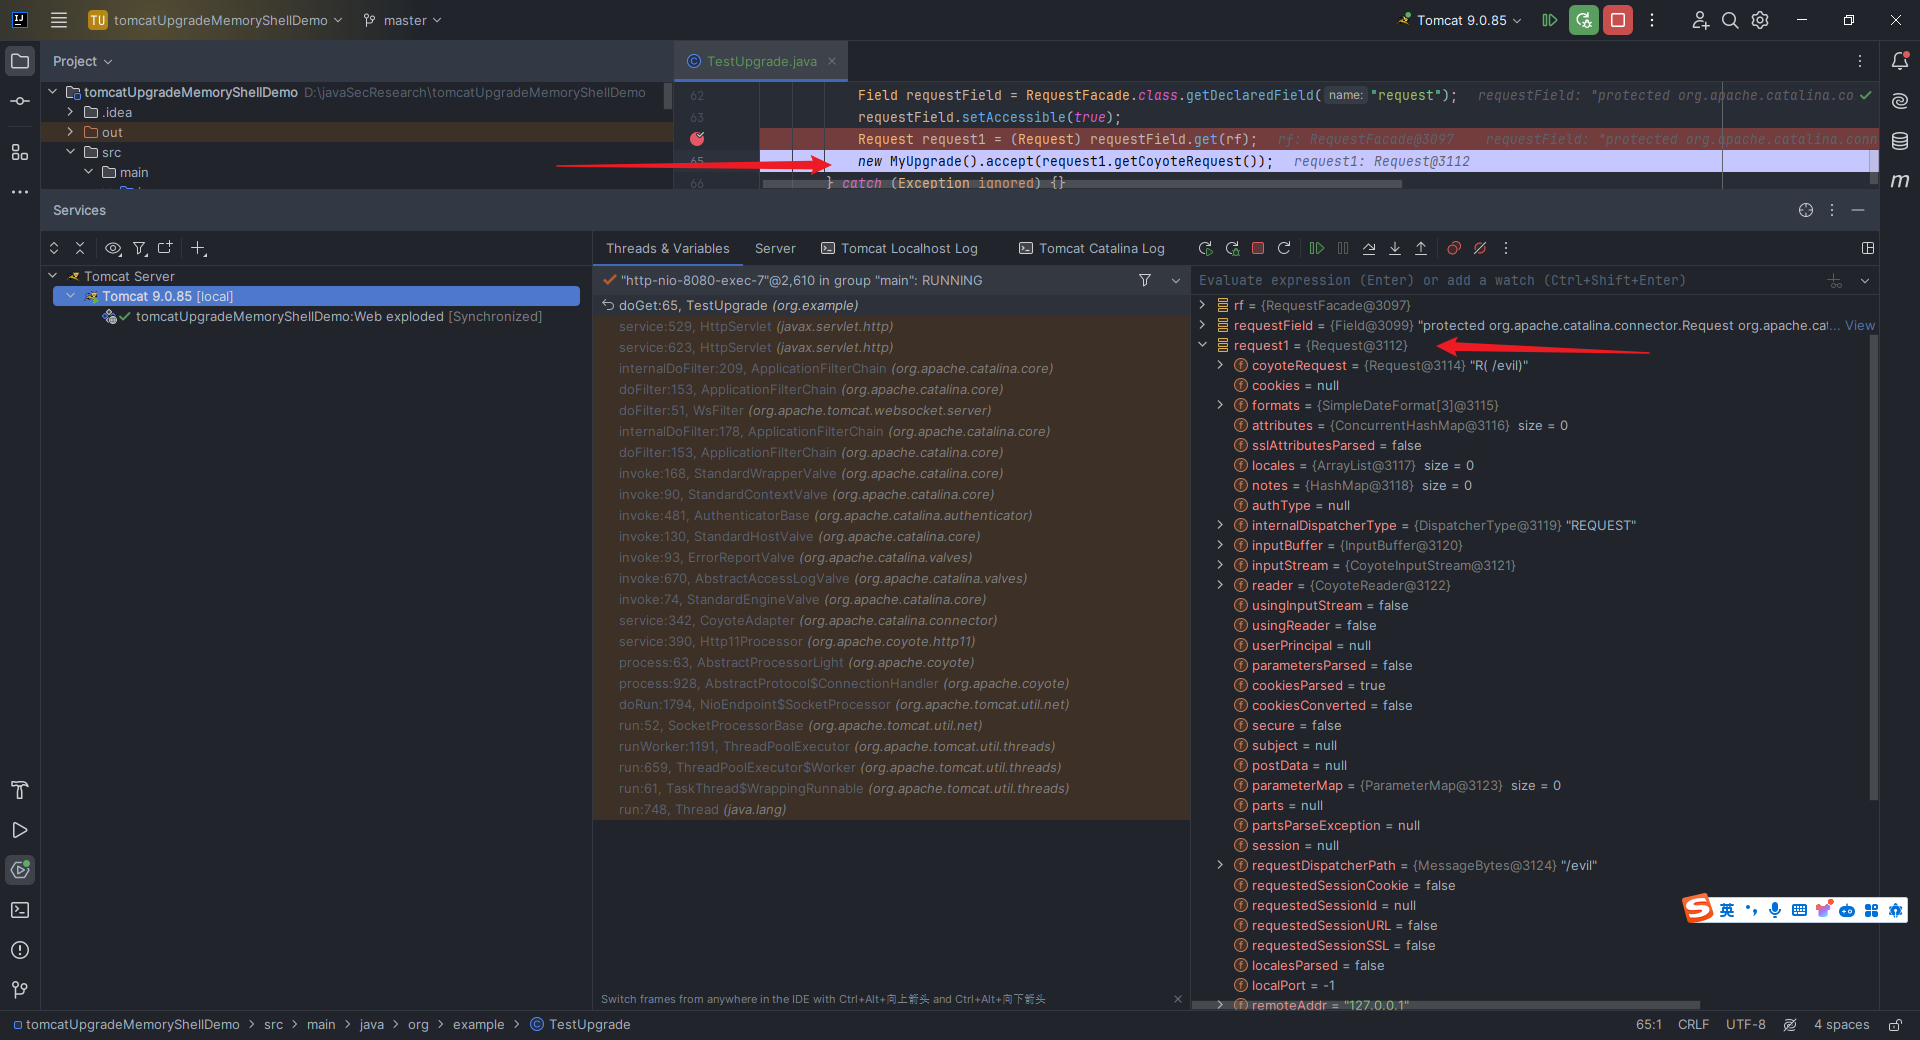
Task: Open the Tomcat Catalina Log tab
Action: pos(1092,249)
